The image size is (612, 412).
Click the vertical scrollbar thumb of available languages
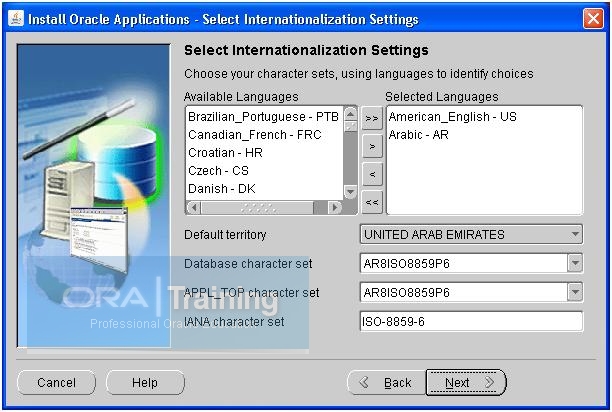coord(350,126)
